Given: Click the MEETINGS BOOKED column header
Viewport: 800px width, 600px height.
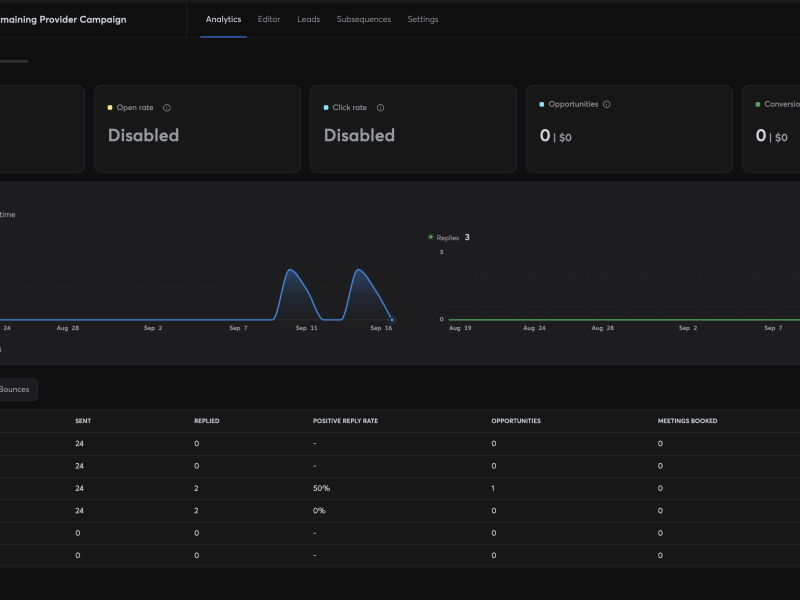Looking at the screenshot, I should tap(687, 421).
